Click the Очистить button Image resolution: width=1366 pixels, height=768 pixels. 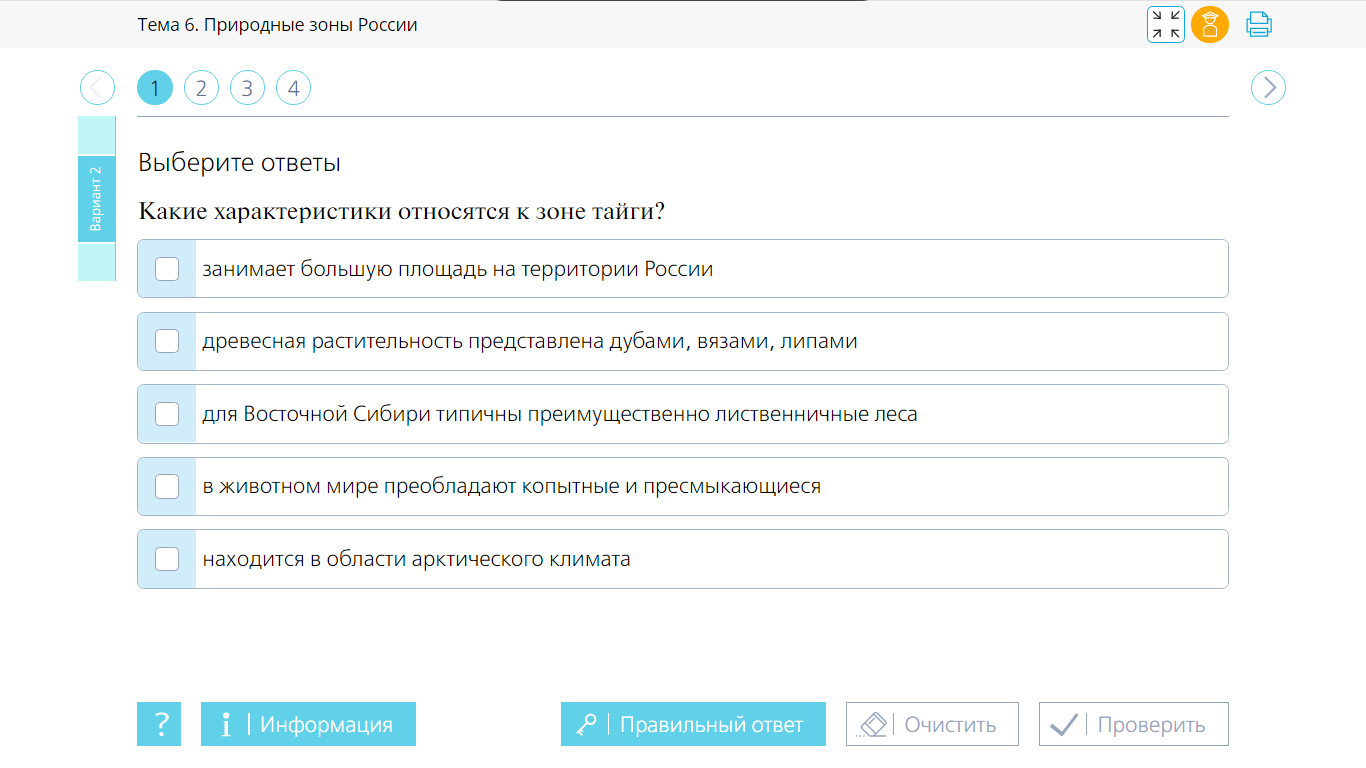[x=932, y=724]
